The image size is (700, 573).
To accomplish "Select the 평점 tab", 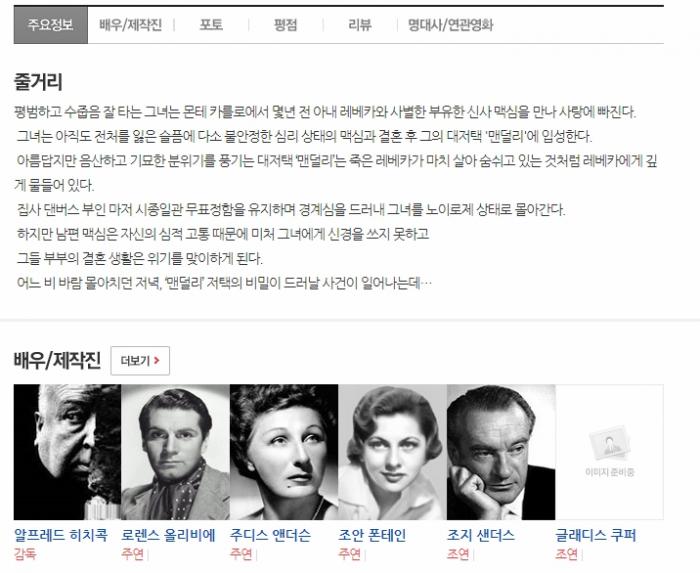I will click(x=285, y=25).
